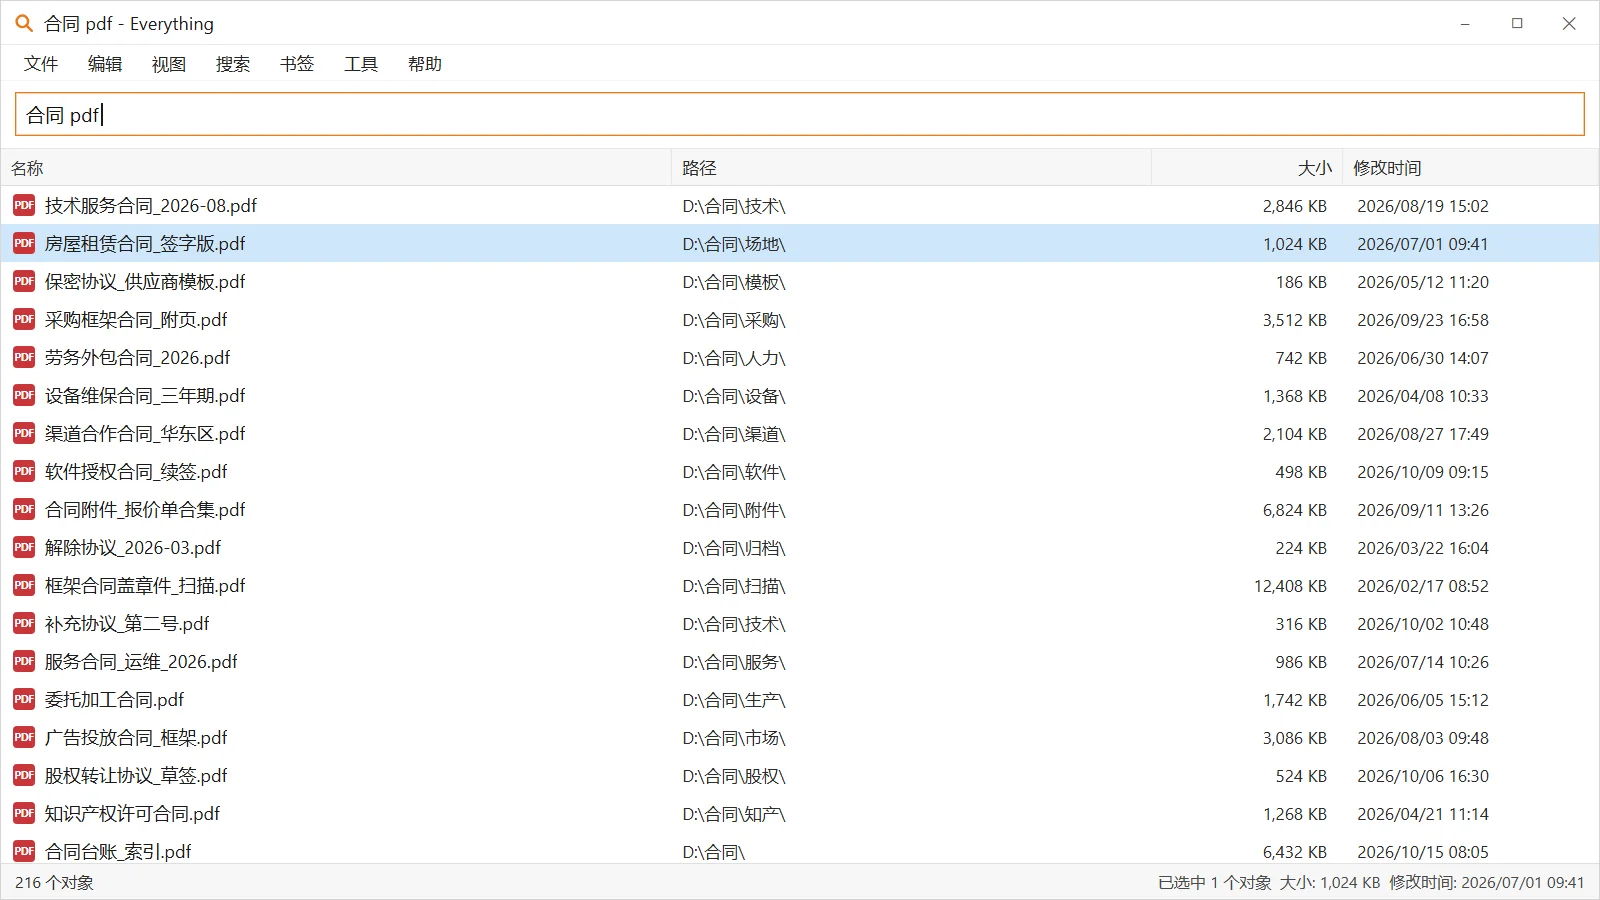Click the PDF icon for 合同附件_报价单合集.pdf
This screenshot has height=900, width=1600.
[24, 510]
